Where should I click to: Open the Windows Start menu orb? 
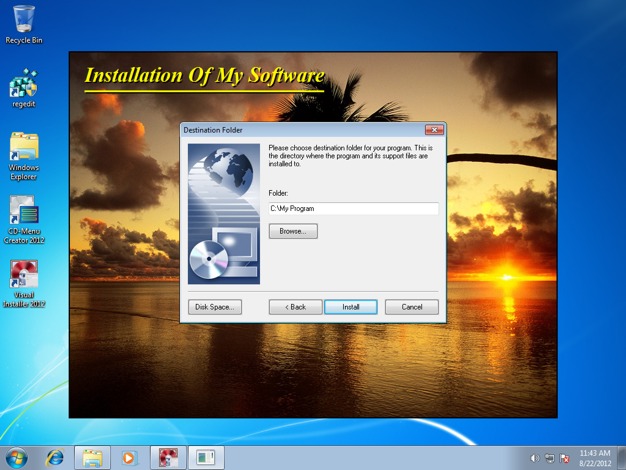coord(16,458)
